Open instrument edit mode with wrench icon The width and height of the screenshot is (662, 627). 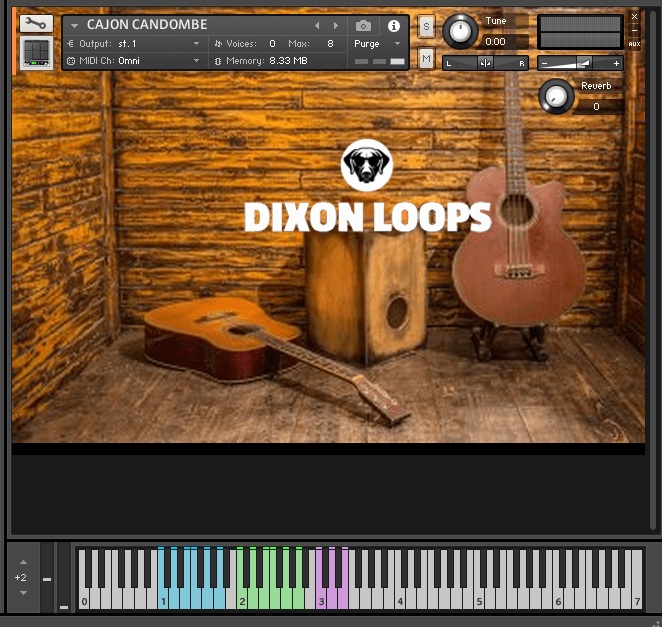point(37,24)
